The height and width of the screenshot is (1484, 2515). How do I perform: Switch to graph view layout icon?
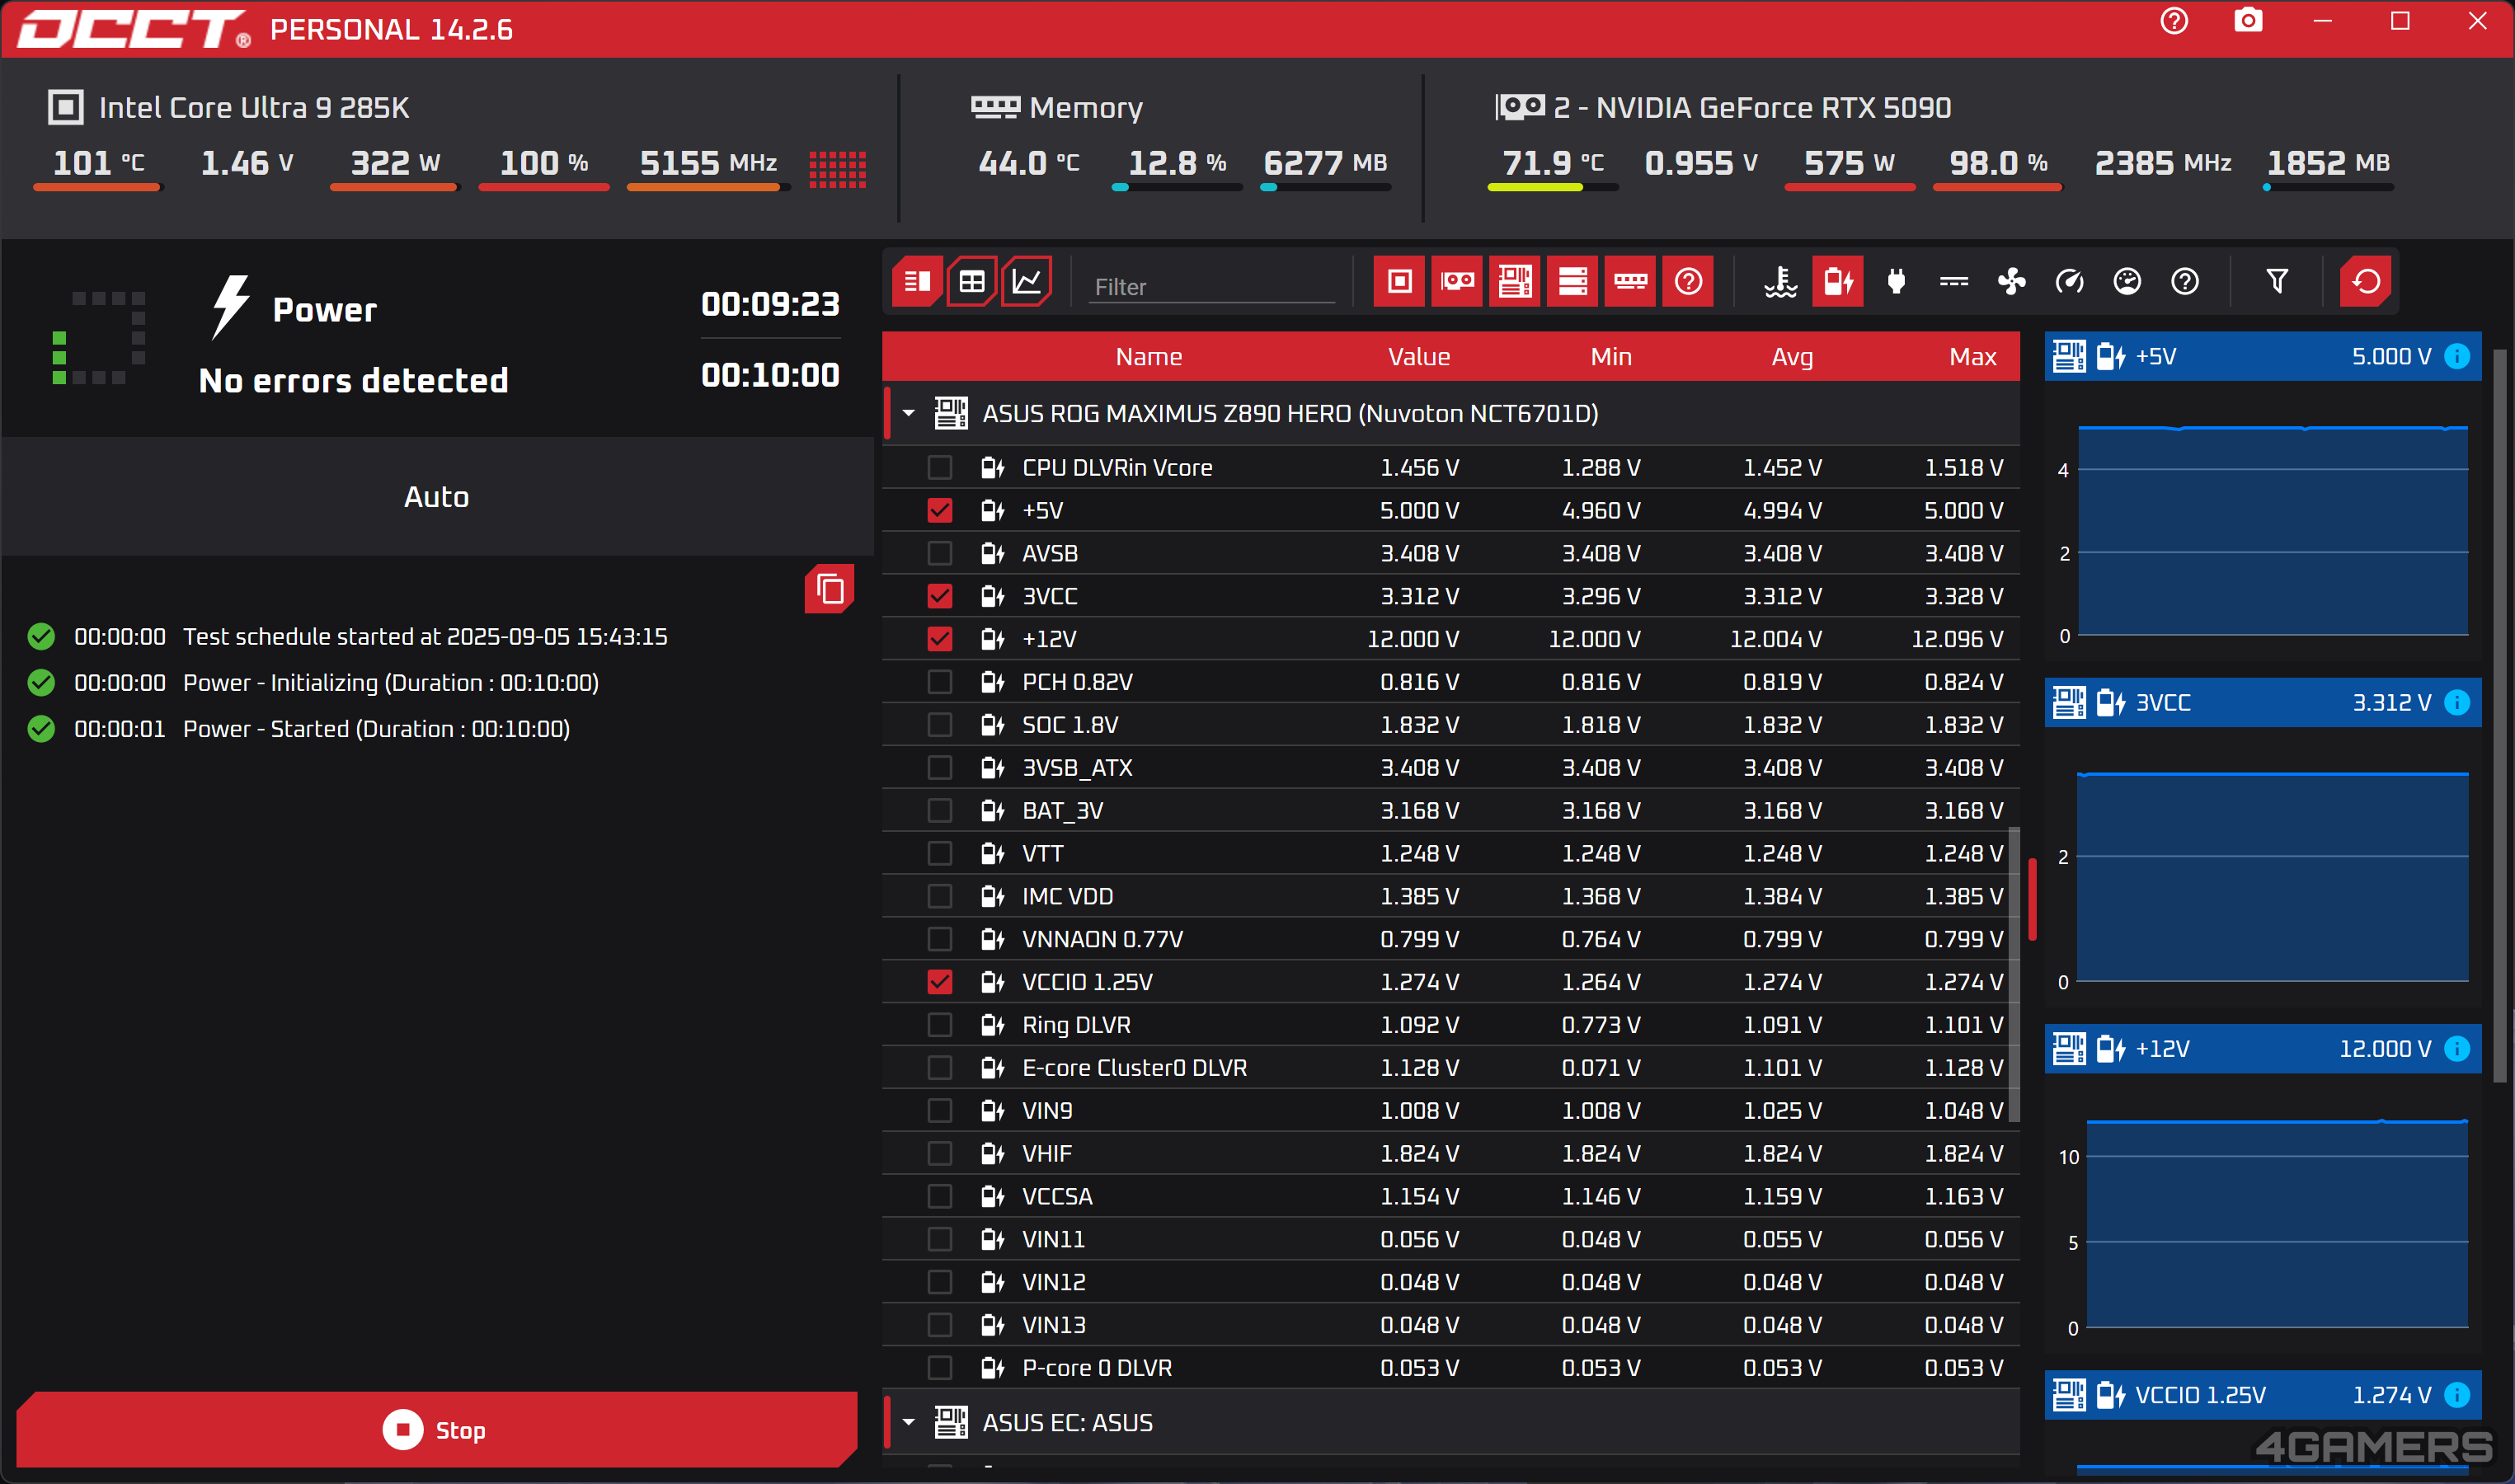click(x=1027, y=281)
